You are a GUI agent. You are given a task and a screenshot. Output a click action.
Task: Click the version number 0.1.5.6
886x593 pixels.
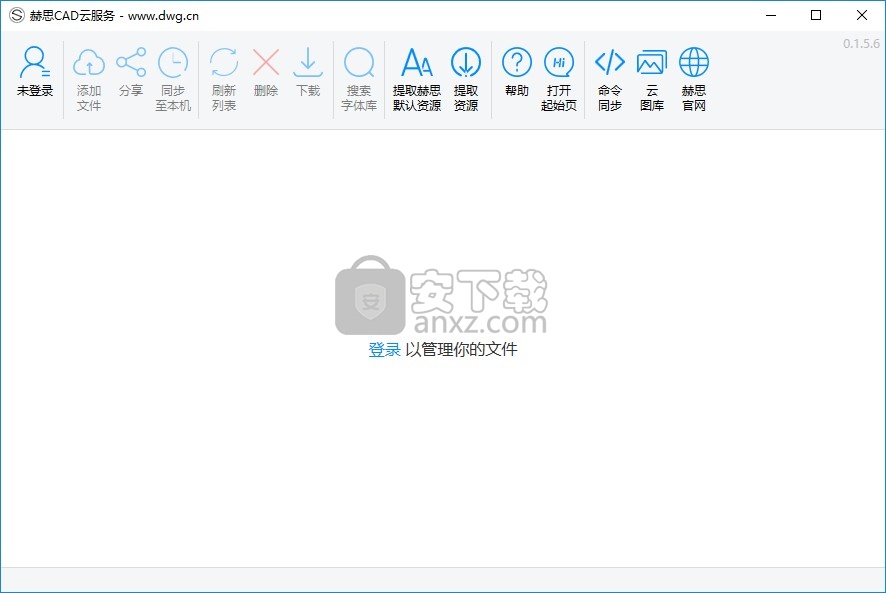click(861, 44)
